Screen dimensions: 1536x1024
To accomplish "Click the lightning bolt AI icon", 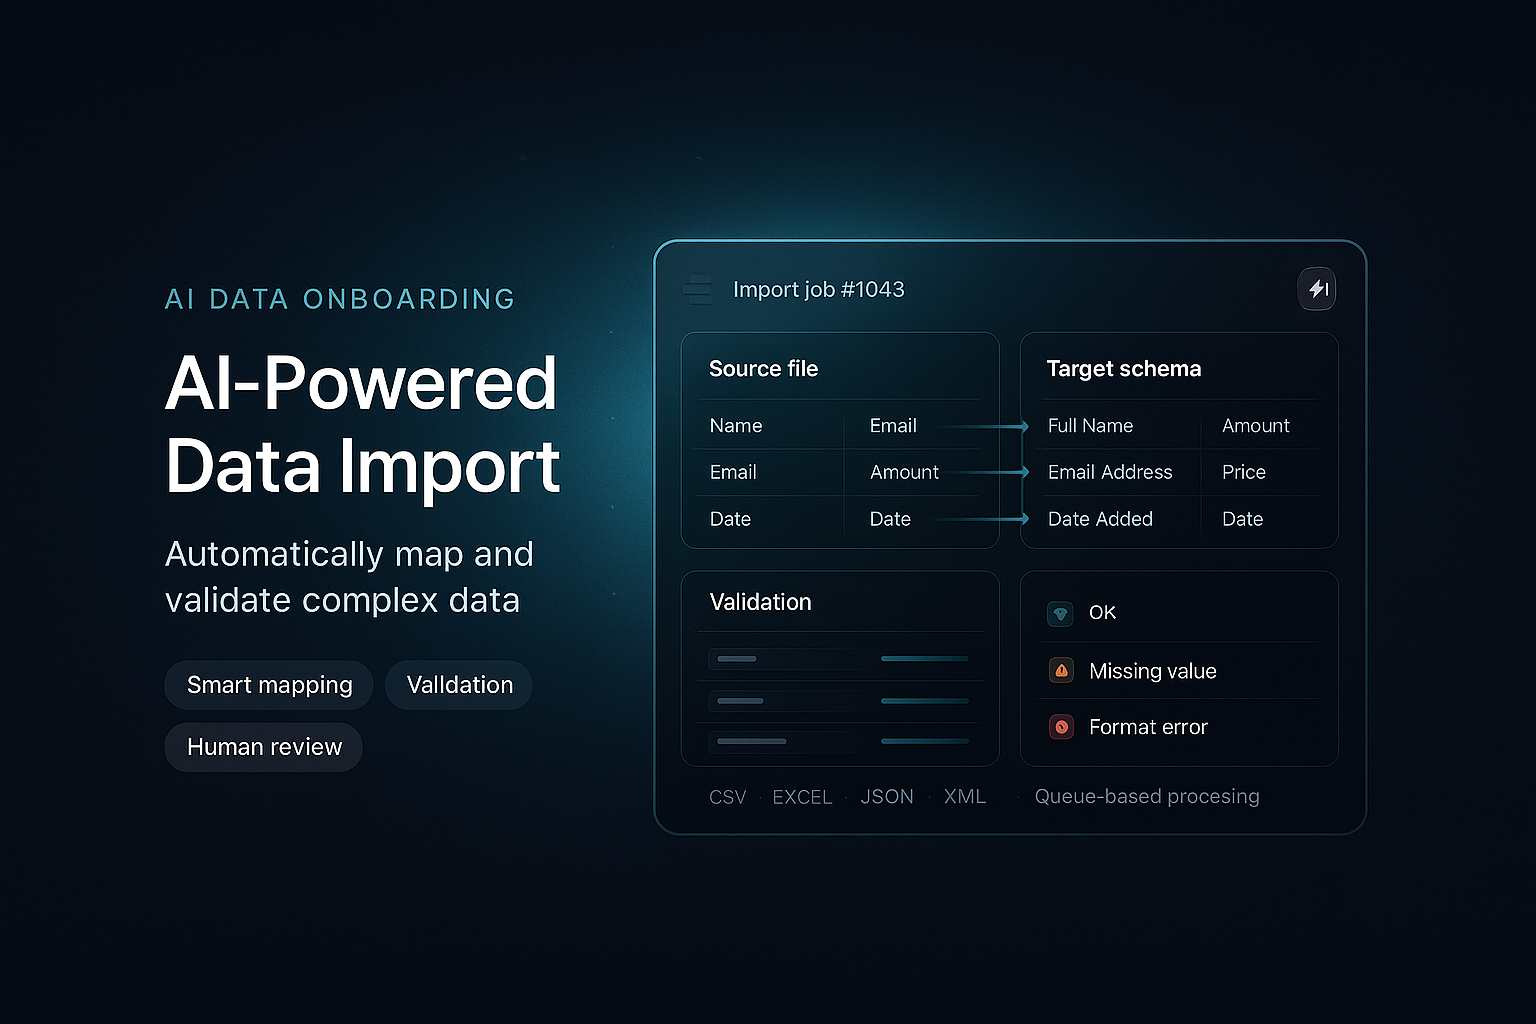I will click(1317, 289).
